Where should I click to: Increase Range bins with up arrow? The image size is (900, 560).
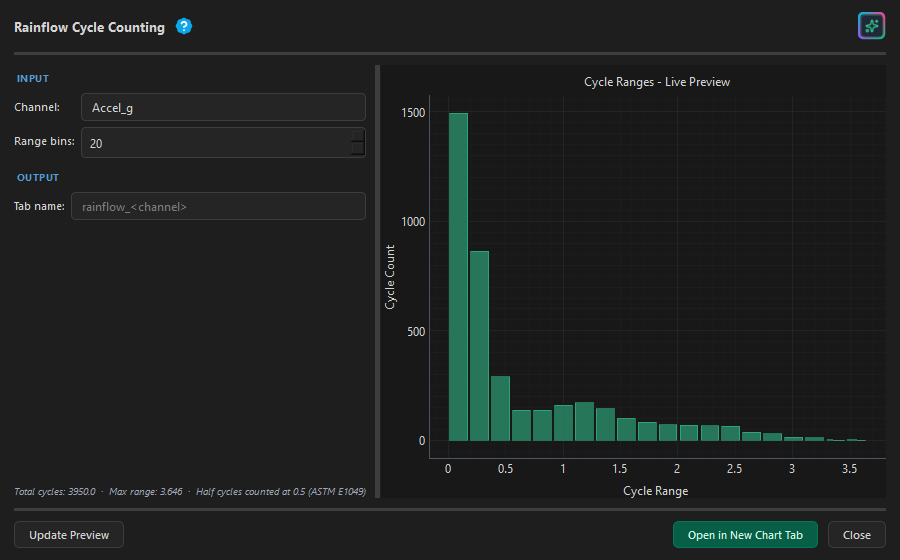tap(358, 136)
